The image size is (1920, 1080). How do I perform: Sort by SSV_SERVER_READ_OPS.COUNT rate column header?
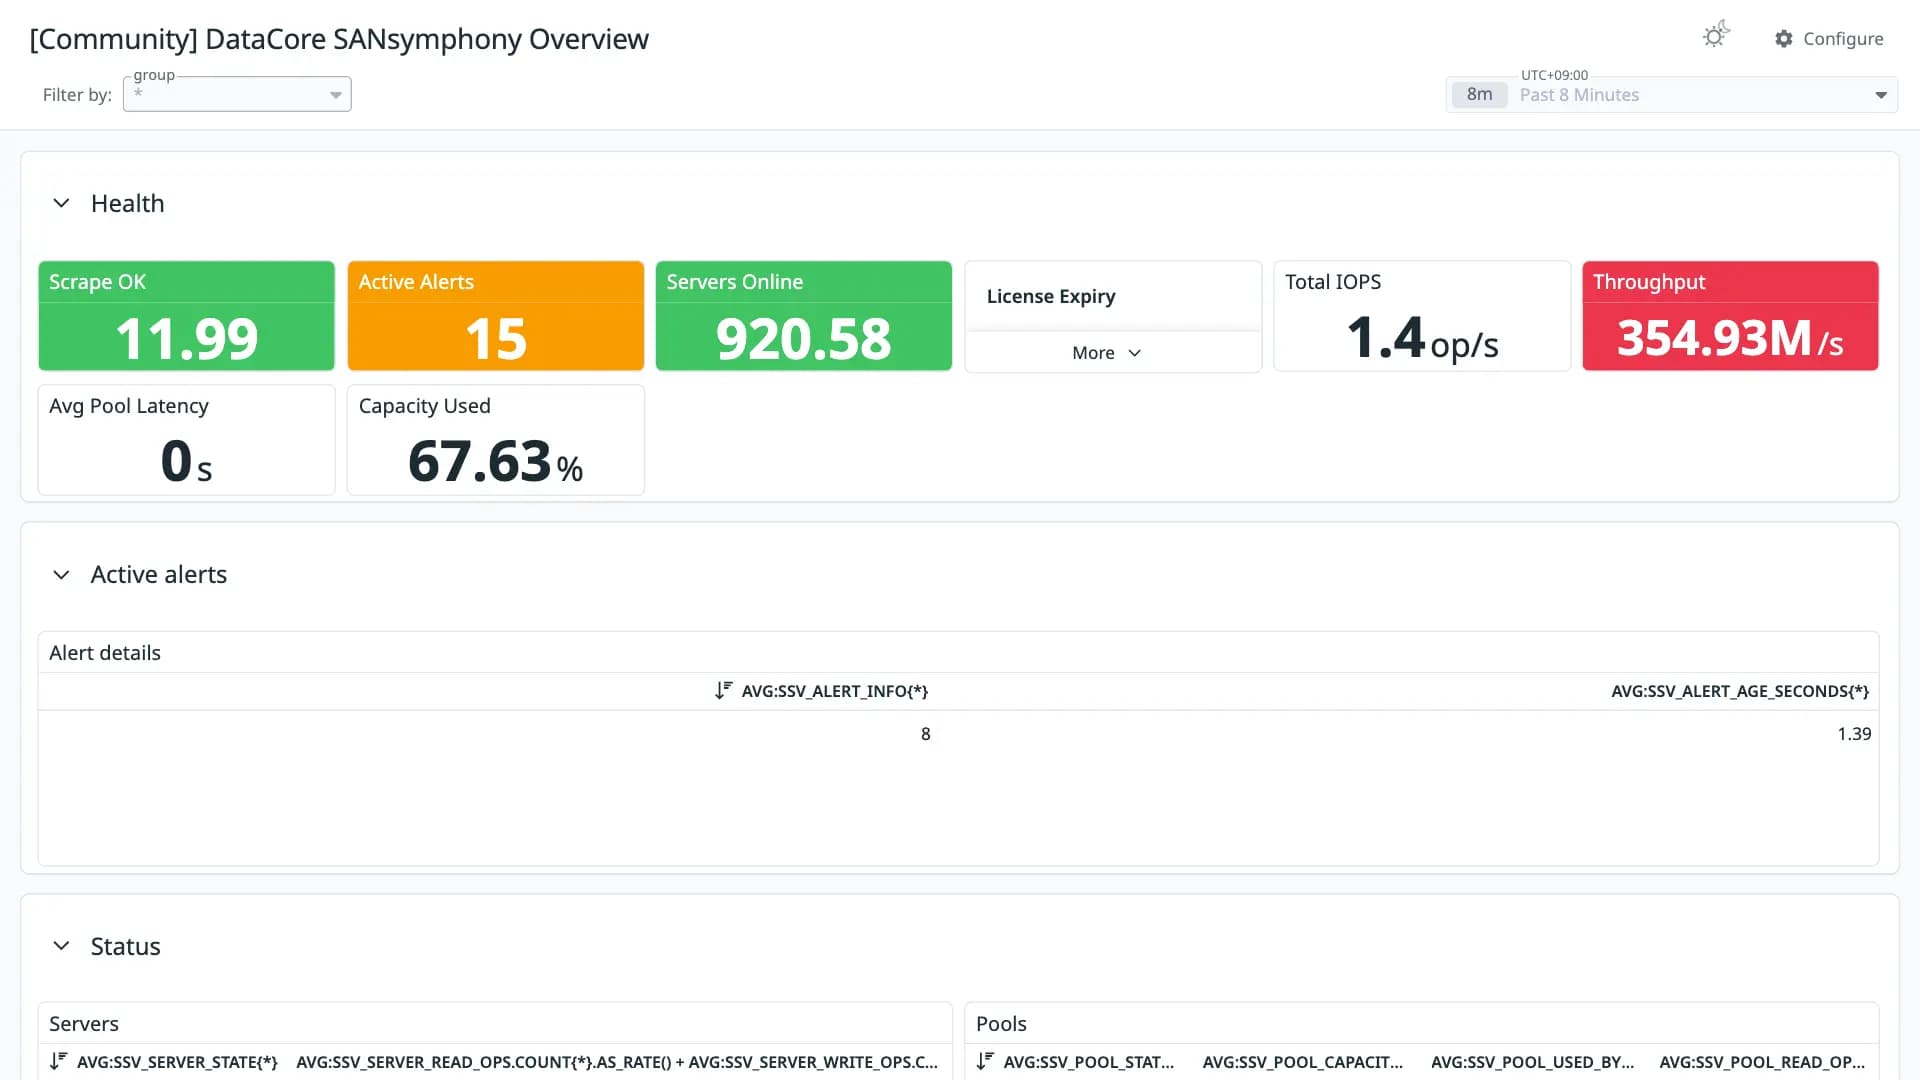[x=617, y=1062]
